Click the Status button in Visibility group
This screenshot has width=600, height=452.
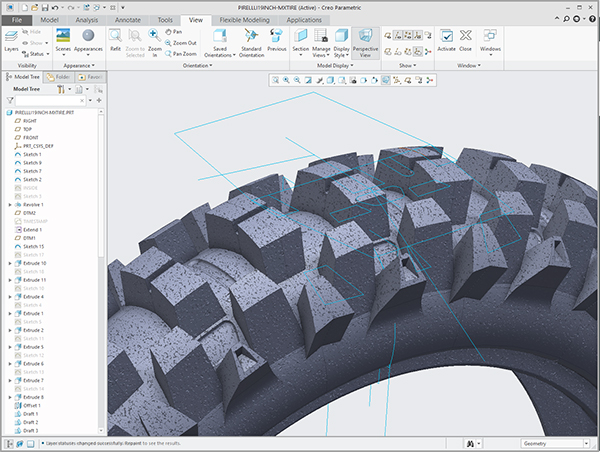coord(36,54)
